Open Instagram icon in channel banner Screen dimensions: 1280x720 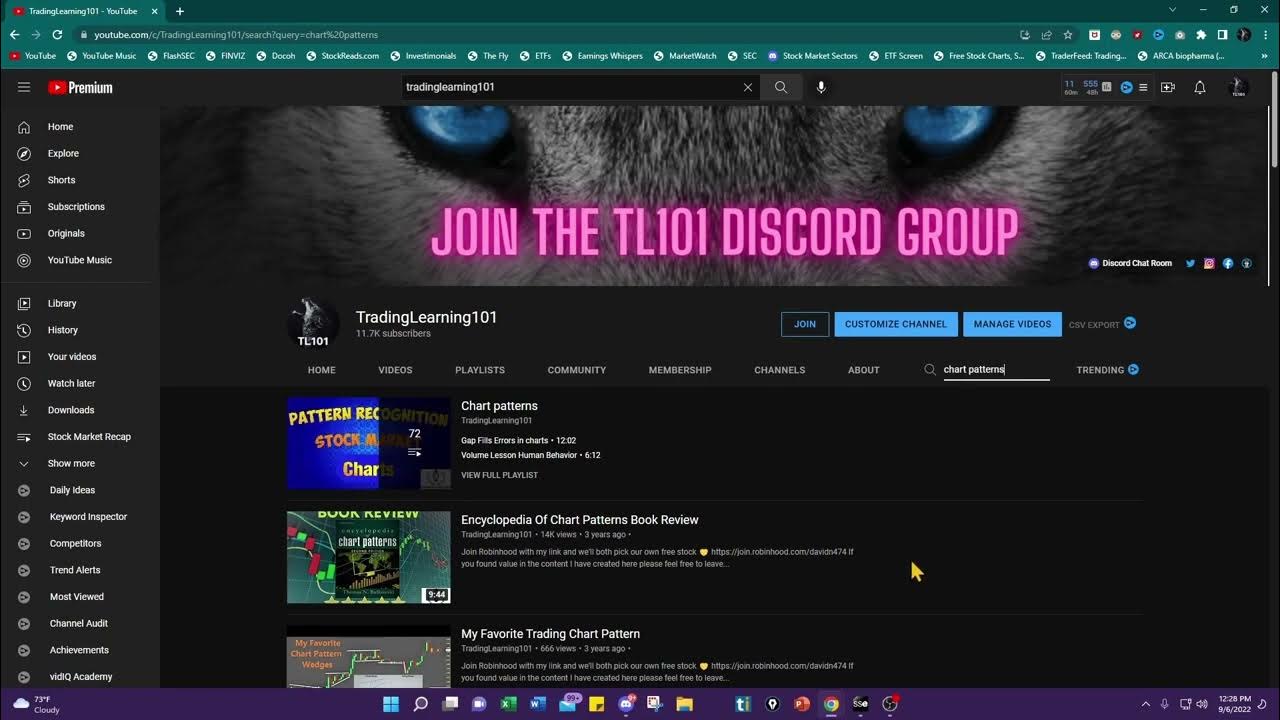click(x=1209, y=263)
